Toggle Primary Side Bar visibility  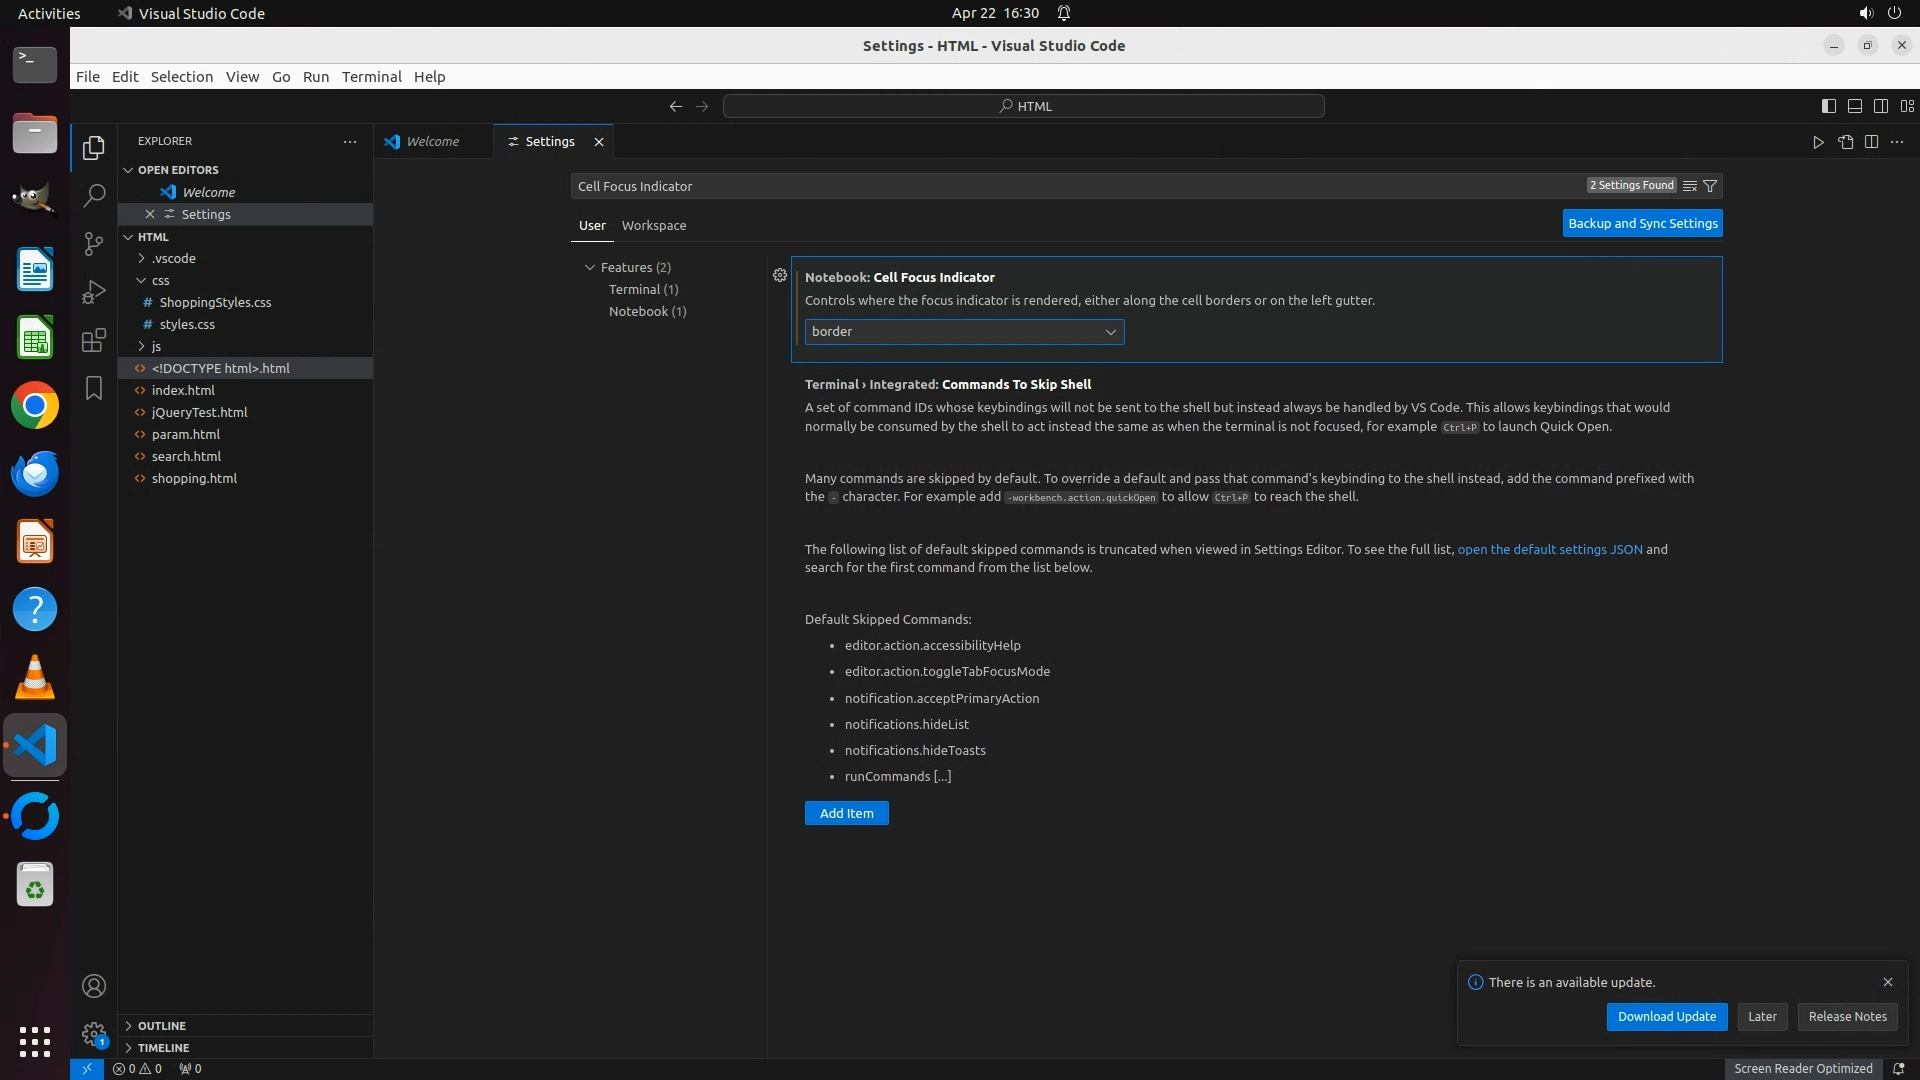(x=1828, y=106)
